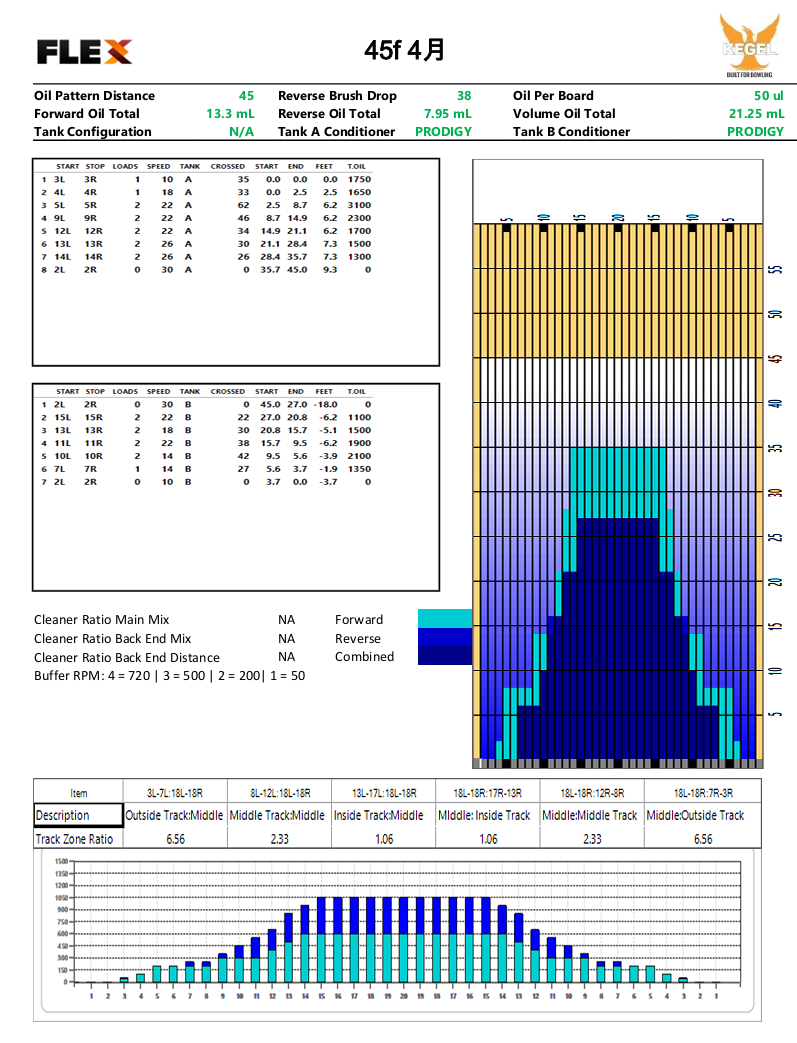Image resolution: width=797 pixels, height=1043 pixels.
Task: Click the Buffer RPM settings line
Action: point(169,676)
